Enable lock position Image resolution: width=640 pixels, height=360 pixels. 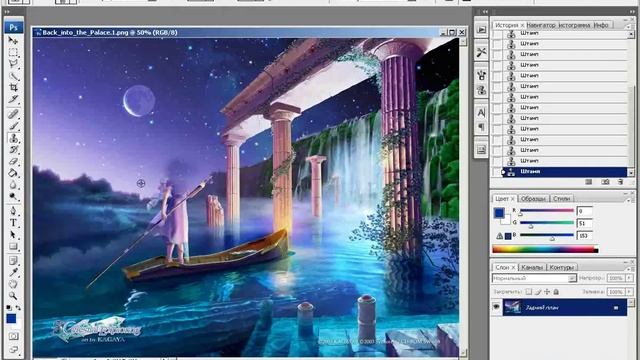point(547,292)
